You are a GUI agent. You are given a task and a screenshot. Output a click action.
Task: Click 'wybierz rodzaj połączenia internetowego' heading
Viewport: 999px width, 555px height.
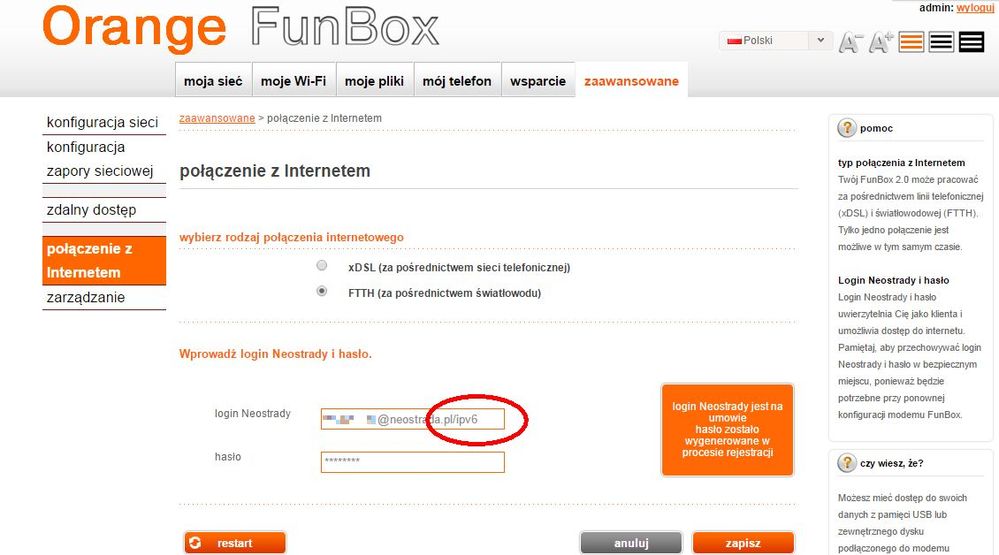pyautogui.click(x=291, y=237)
